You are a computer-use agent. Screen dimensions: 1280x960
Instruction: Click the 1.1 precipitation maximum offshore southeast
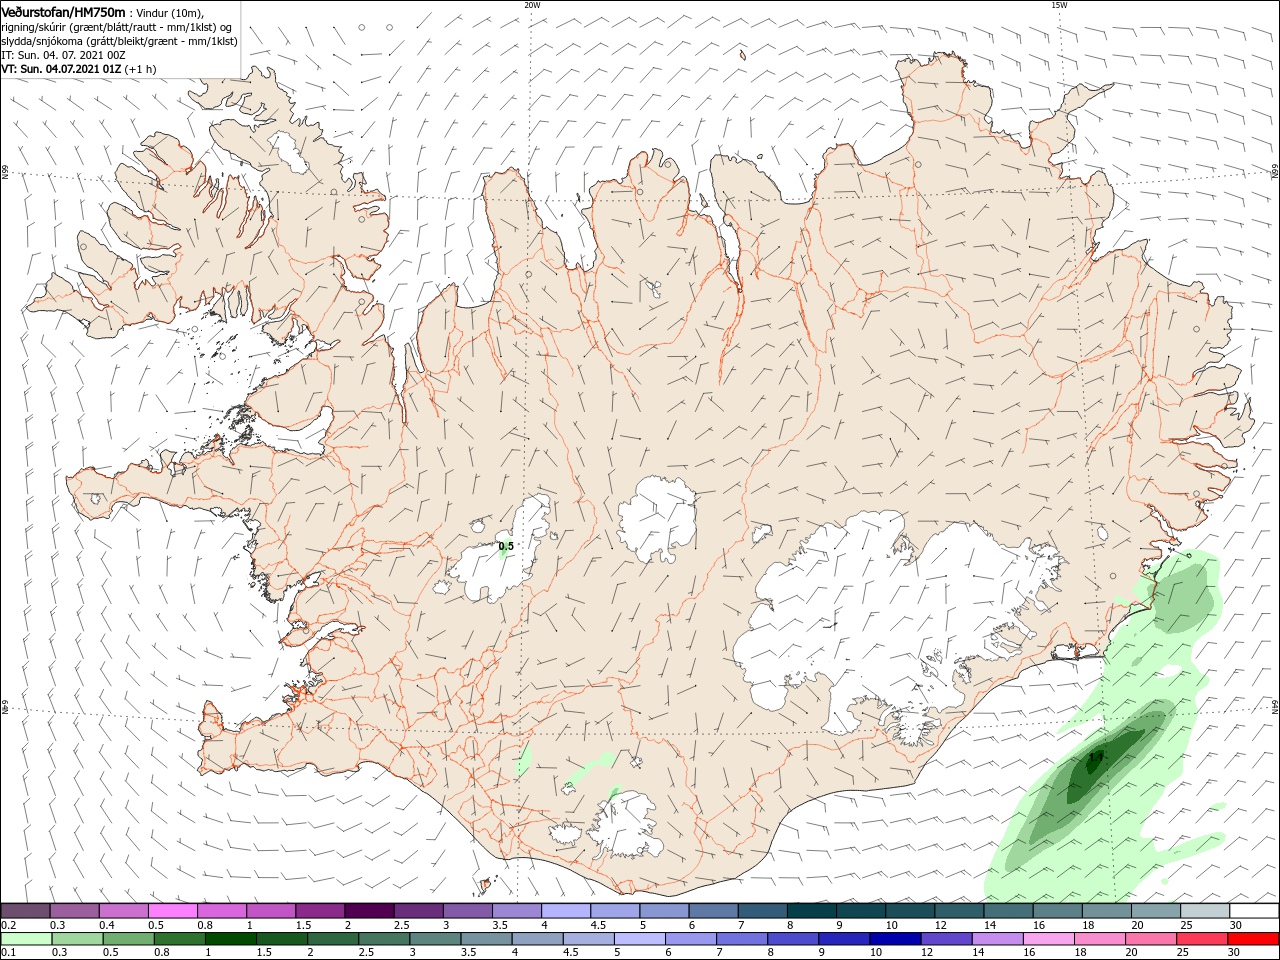(1096, 758)
